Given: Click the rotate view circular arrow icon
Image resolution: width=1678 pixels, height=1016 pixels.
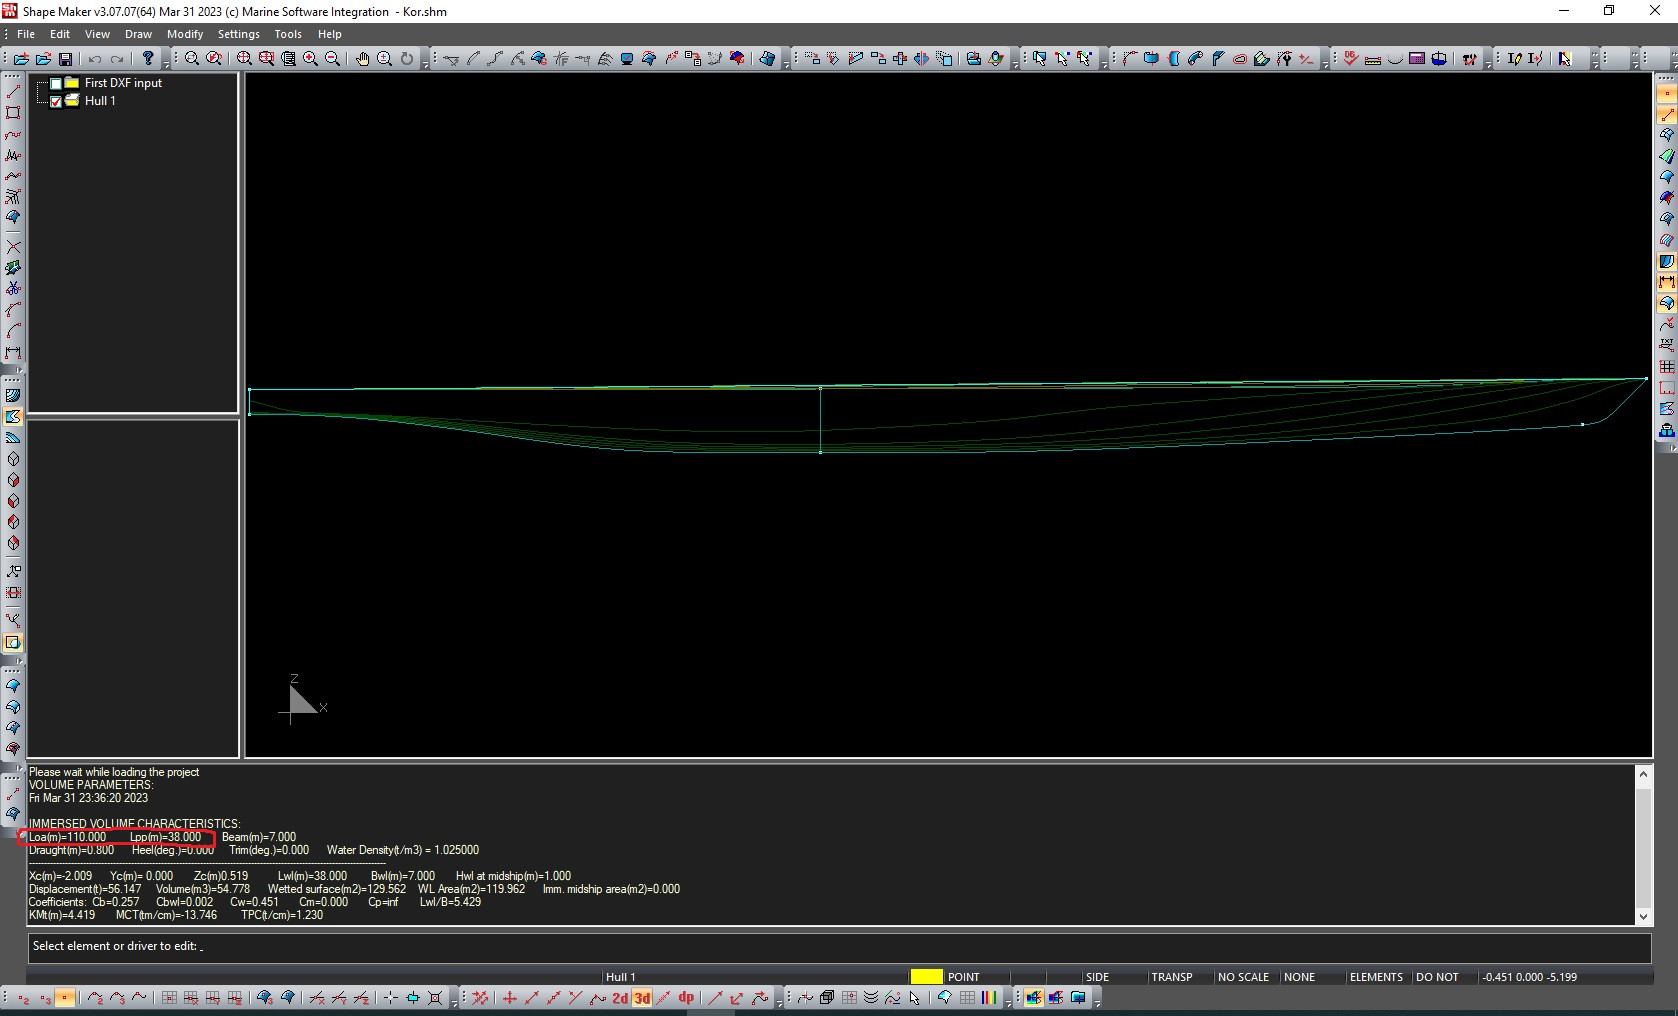Looking at the screenshot, I should 407,59.
